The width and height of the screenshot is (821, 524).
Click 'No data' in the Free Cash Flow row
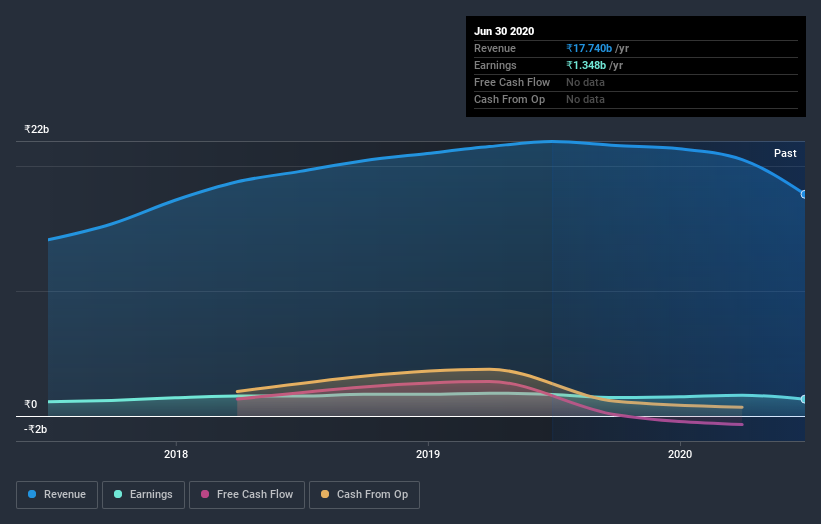(585, 82)
